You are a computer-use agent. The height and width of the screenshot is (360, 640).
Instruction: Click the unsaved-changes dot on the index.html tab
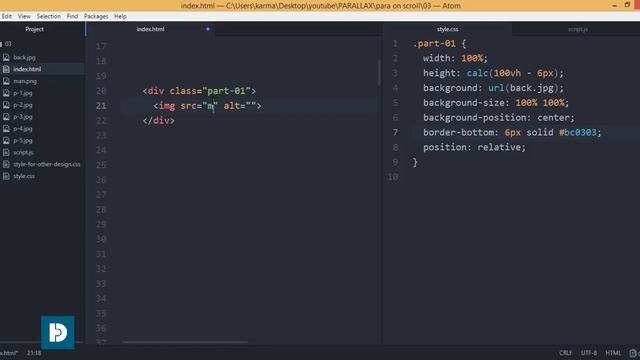click(x=208, y=29)
